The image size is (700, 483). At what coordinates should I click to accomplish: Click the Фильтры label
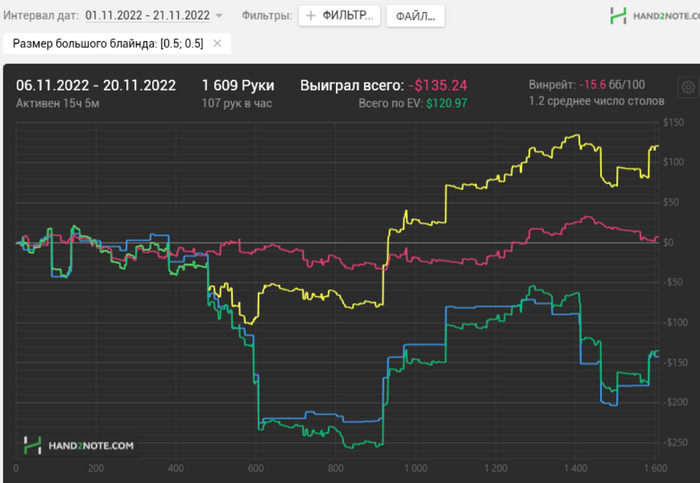pyautogui.click(x=267, y=16)
